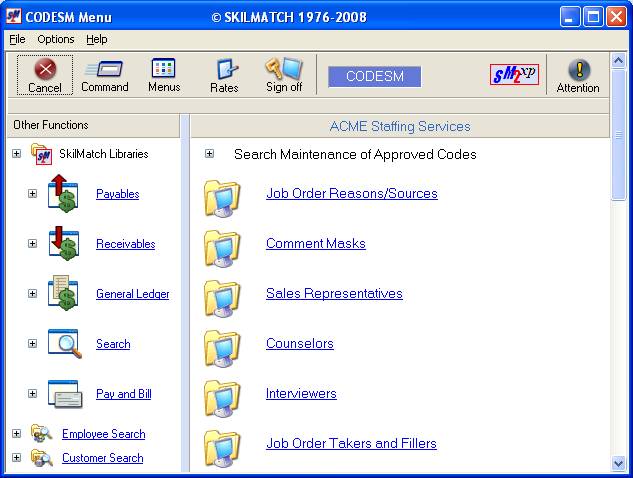The image size is (633, 478).
Task: Minimize the CODESM Menu window
Action: 569,17
